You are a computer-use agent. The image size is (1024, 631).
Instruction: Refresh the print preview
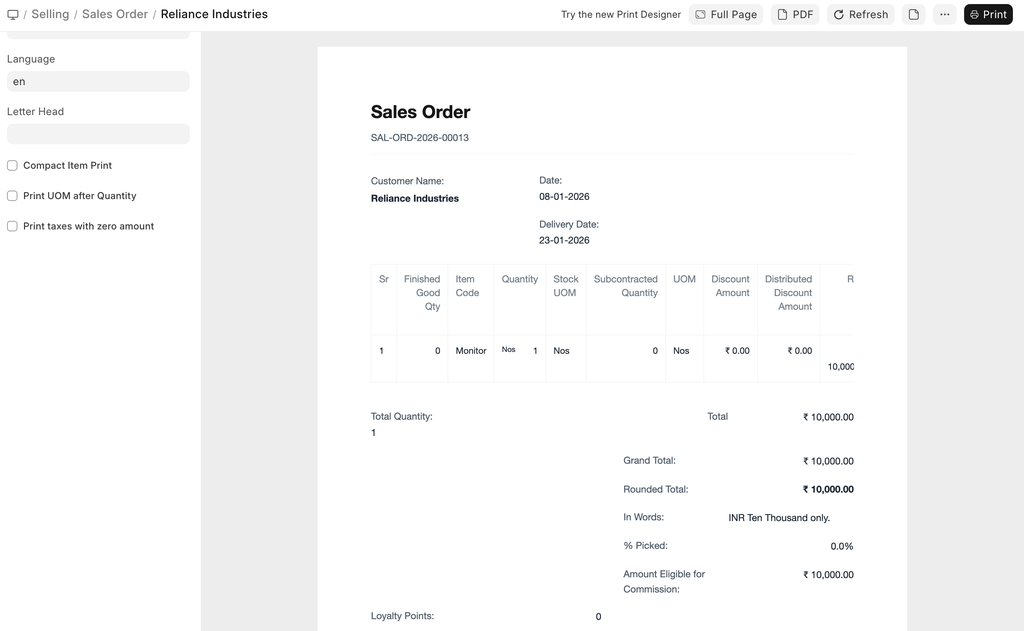pyautogui.click(x=860, y=15)
